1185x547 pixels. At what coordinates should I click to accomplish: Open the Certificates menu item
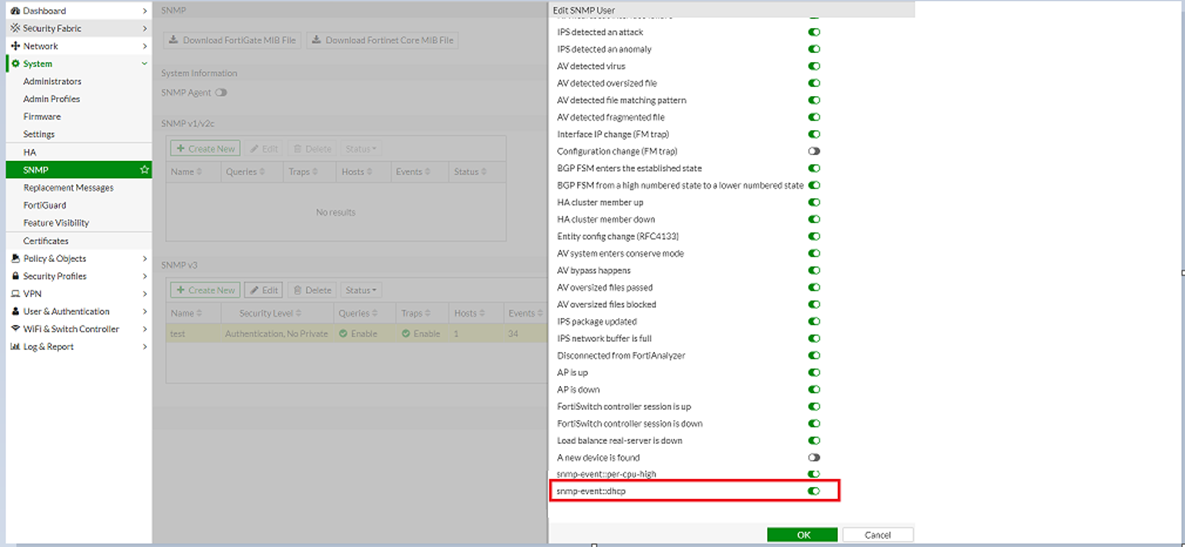coord(46,241)
